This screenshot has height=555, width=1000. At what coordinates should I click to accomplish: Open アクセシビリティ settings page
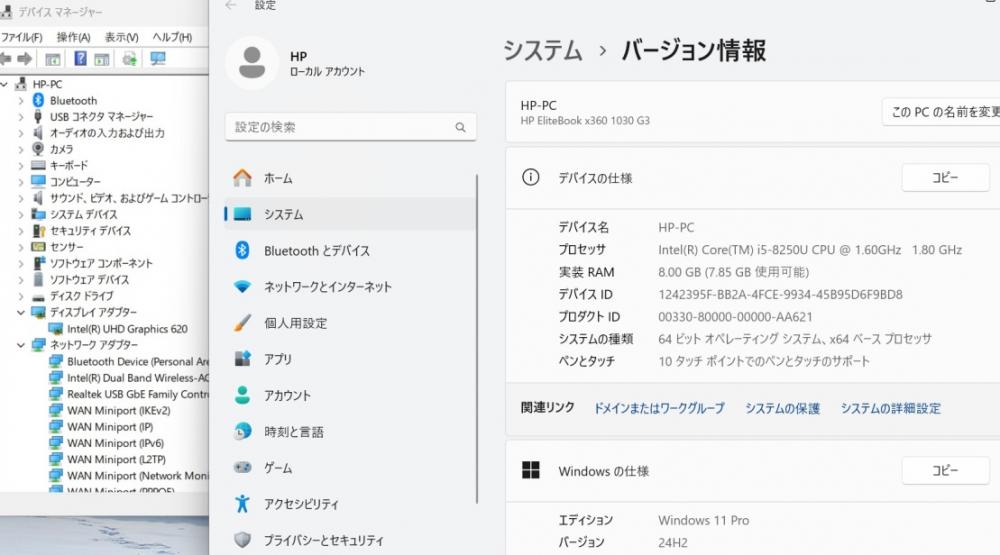coord(349,504)
